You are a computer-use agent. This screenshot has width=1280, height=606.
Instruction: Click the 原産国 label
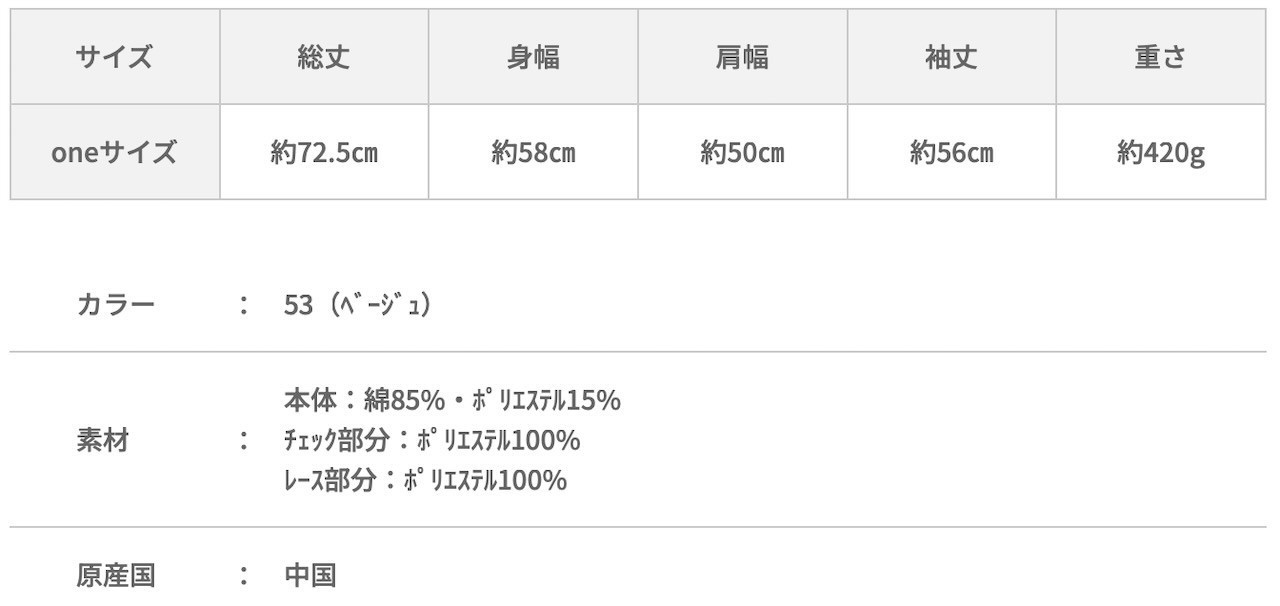(x=116, y=576)
